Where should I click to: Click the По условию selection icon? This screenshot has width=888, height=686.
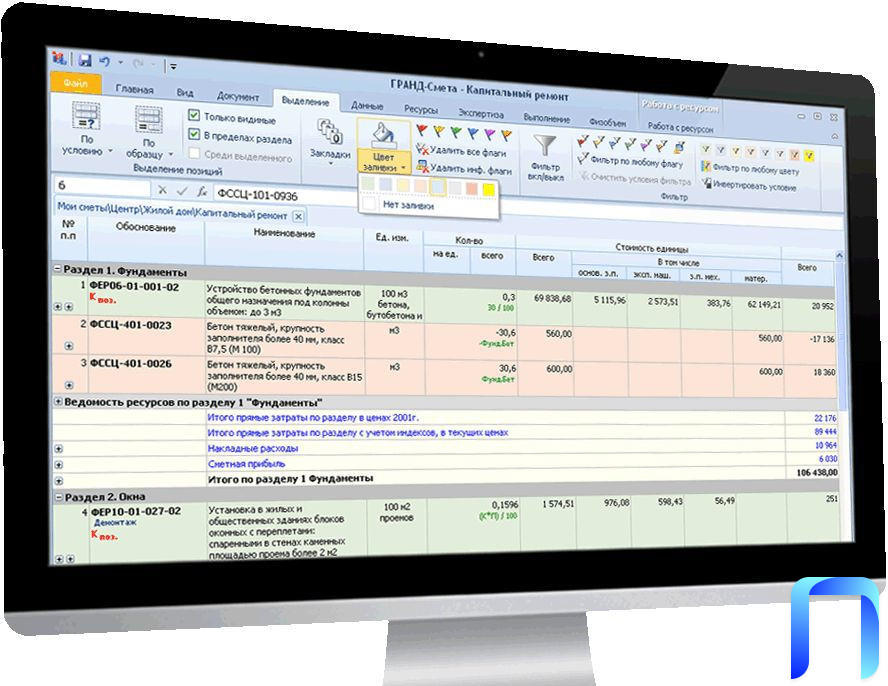[87, 116]
